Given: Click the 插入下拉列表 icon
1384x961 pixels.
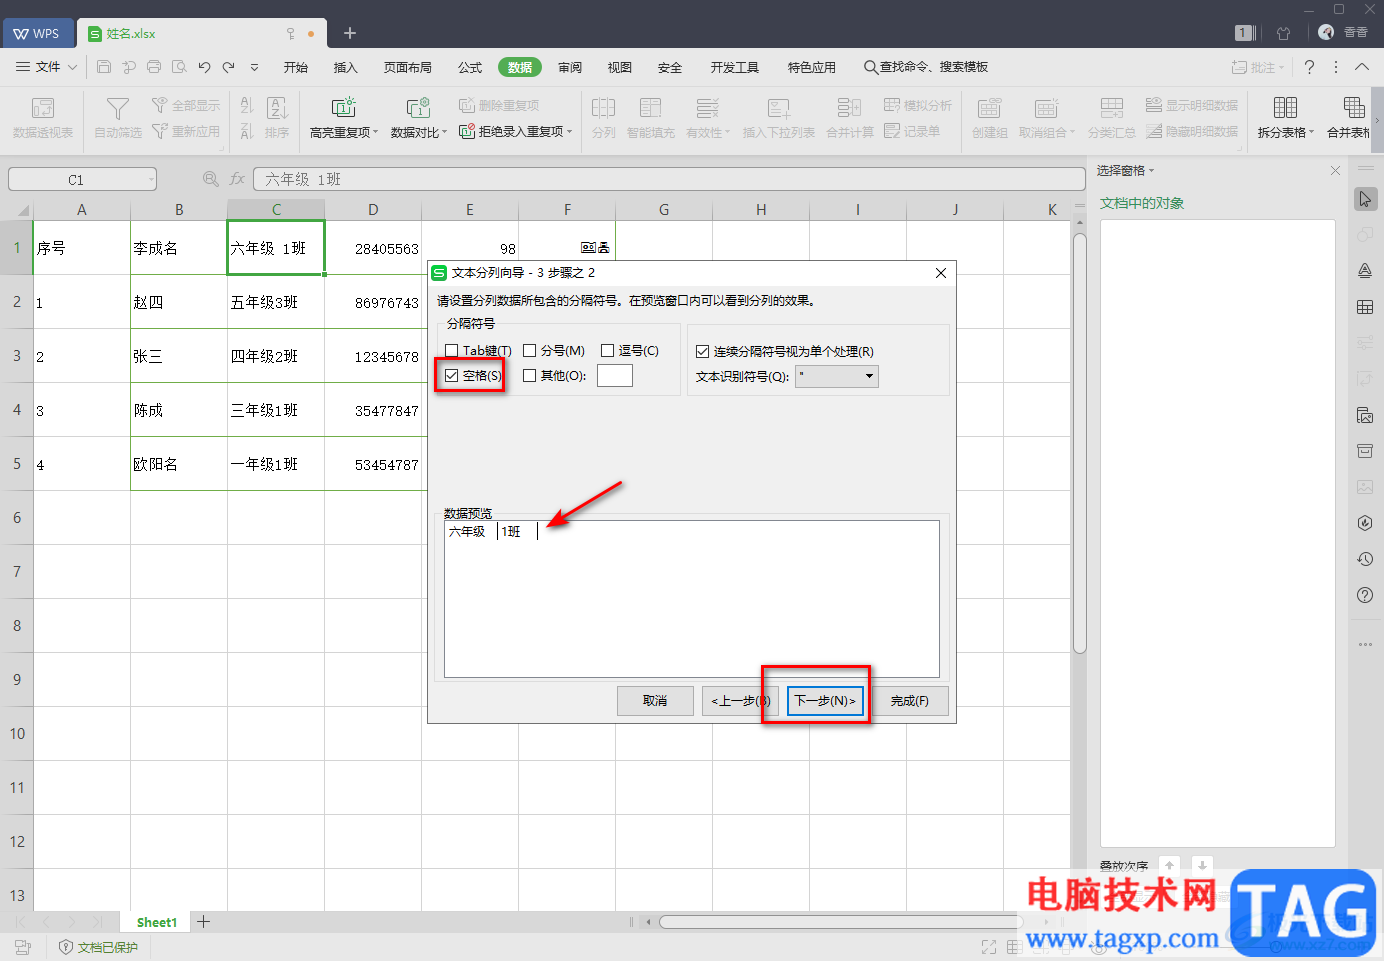Looking at the screenshot, I should pos(779,108).
